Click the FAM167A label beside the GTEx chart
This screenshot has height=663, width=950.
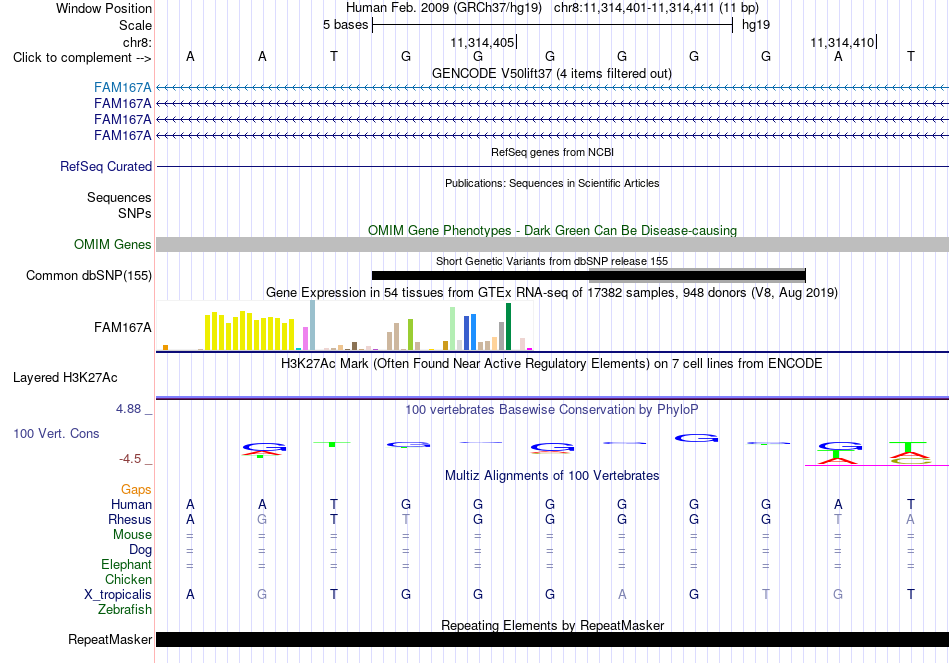tap(122, 328)
